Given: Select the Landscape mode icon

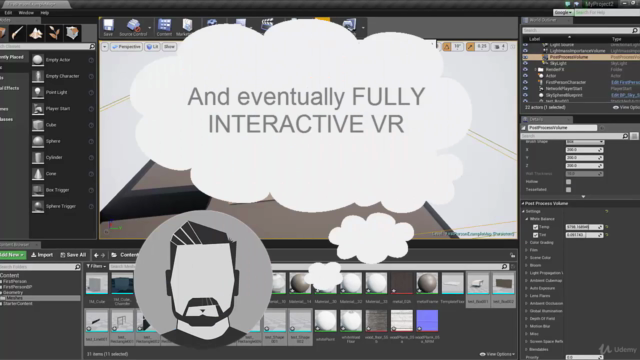Looking at the screenshot, I should click(x=36, y=33).
